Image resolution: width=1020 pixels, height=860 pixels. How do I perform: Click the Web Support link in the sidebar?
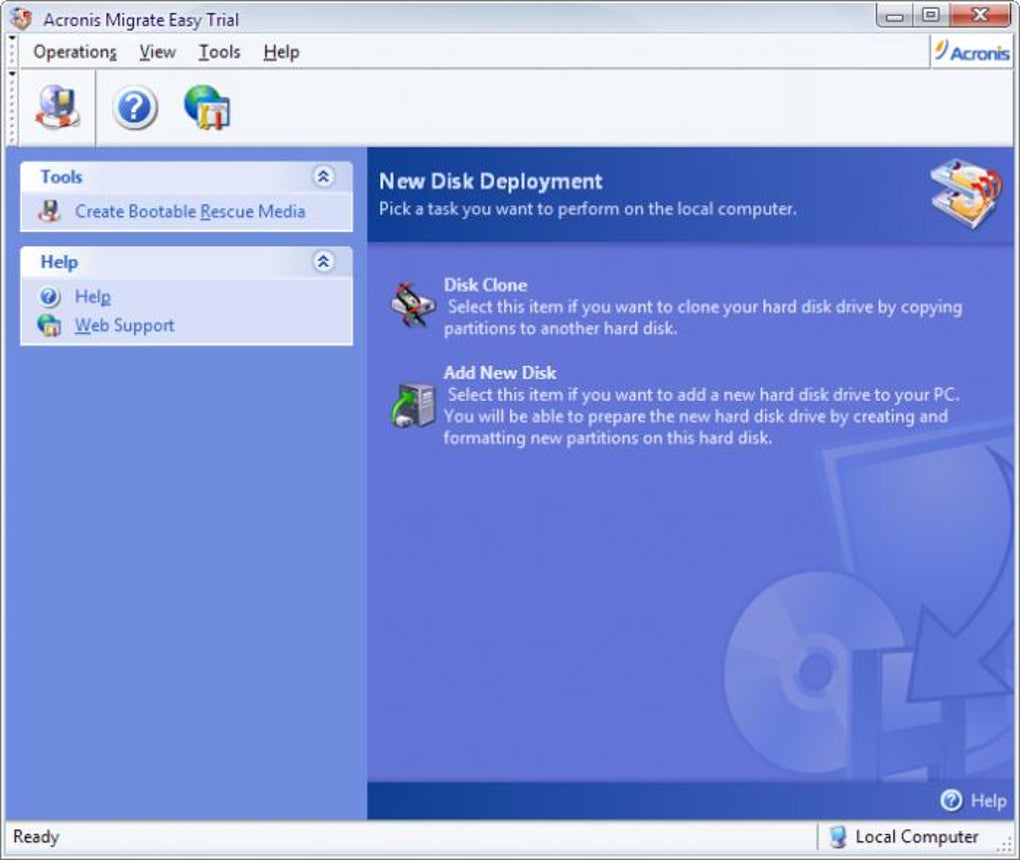124,325
